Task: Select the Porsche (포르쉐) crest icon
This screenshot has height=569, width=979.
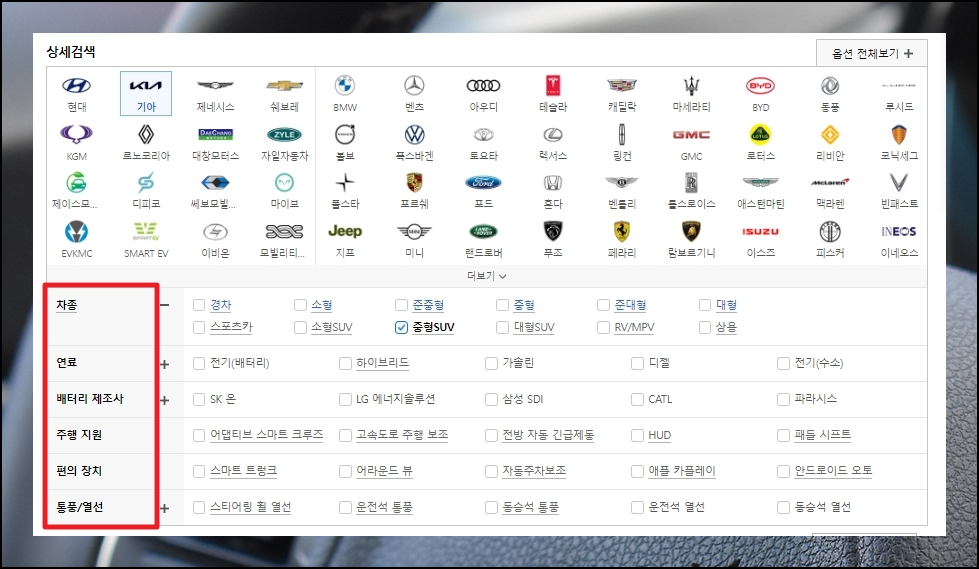Action: 414,182
